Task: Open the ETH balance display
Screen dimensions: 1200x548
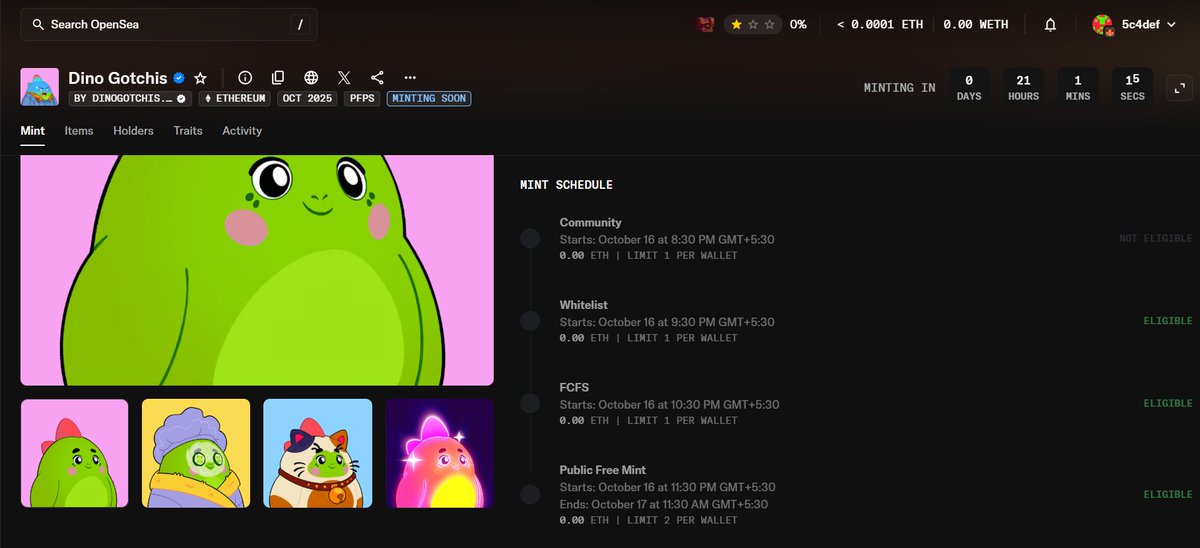Action: pos(880,24)
